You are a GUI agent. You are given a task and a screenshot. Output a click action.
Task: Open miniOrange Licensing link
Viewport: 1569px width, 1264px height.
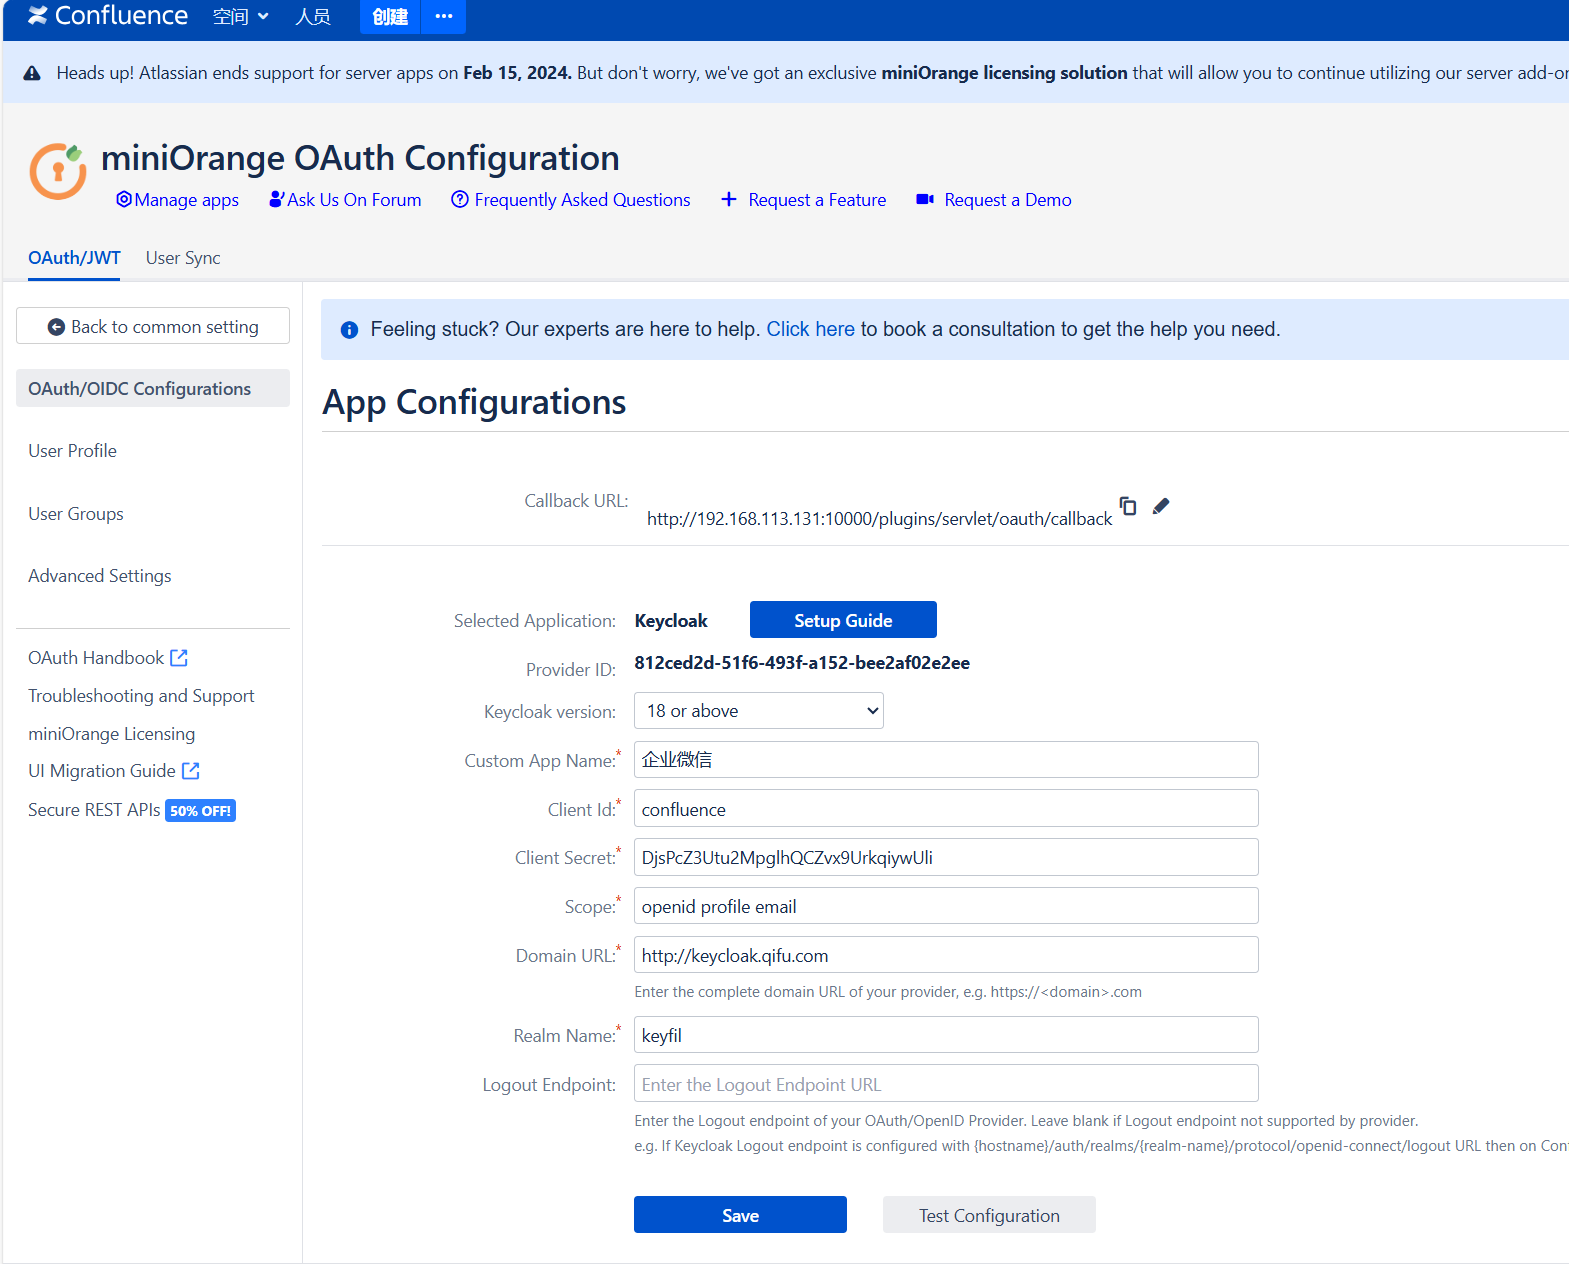click(112, 734)
